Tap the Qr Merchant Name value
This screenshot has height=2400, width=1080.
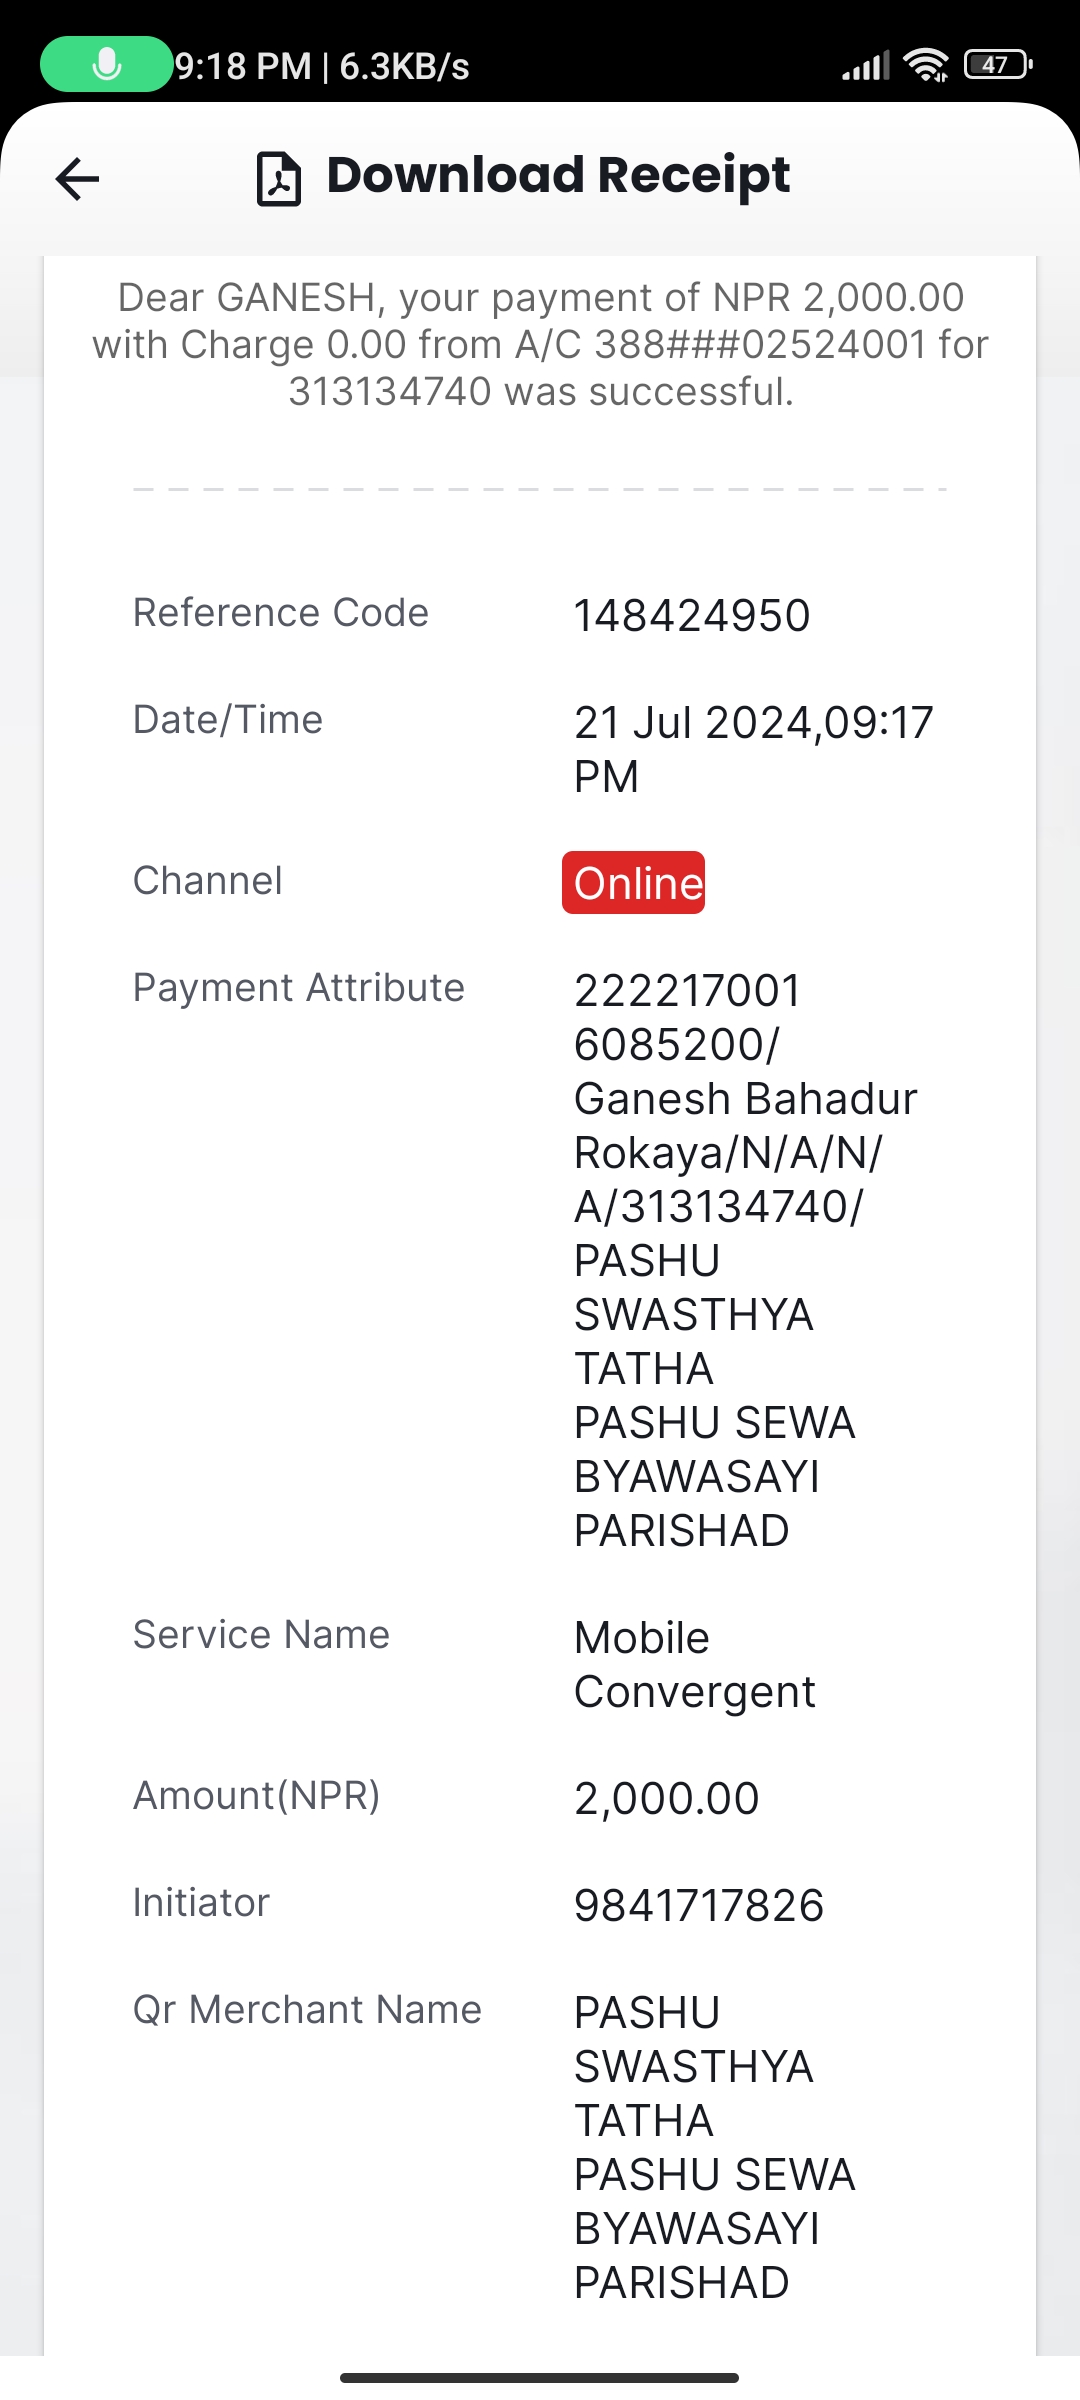[714, 2148]
